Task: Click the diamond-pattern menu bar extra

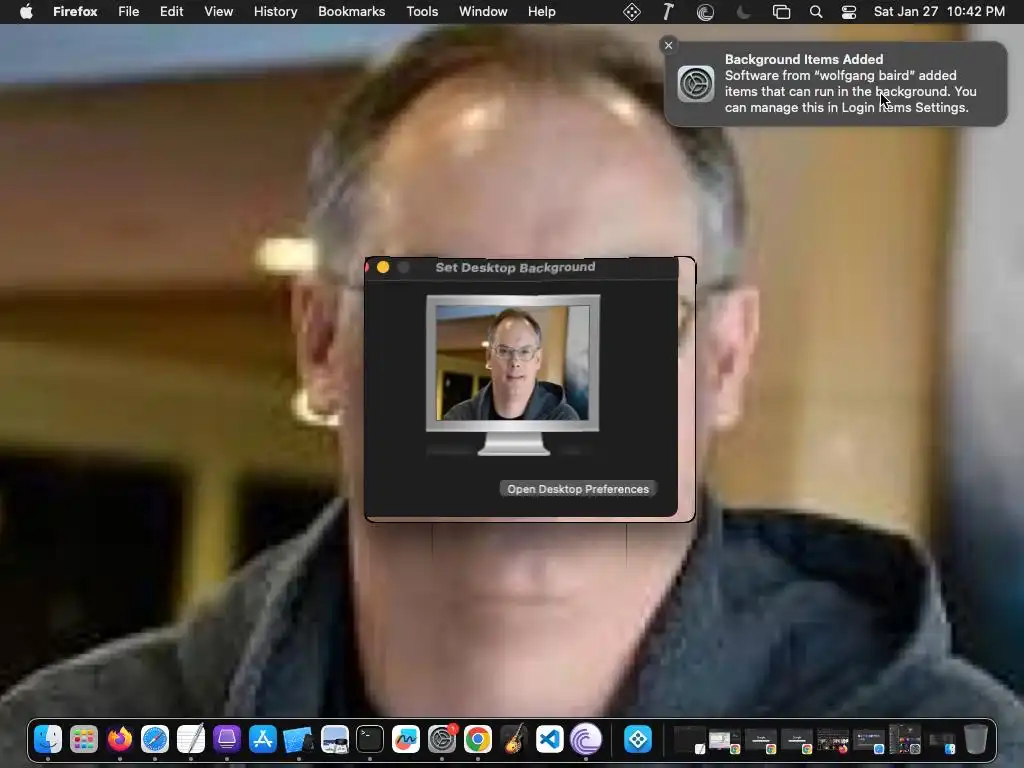Action: pos(632,12)
